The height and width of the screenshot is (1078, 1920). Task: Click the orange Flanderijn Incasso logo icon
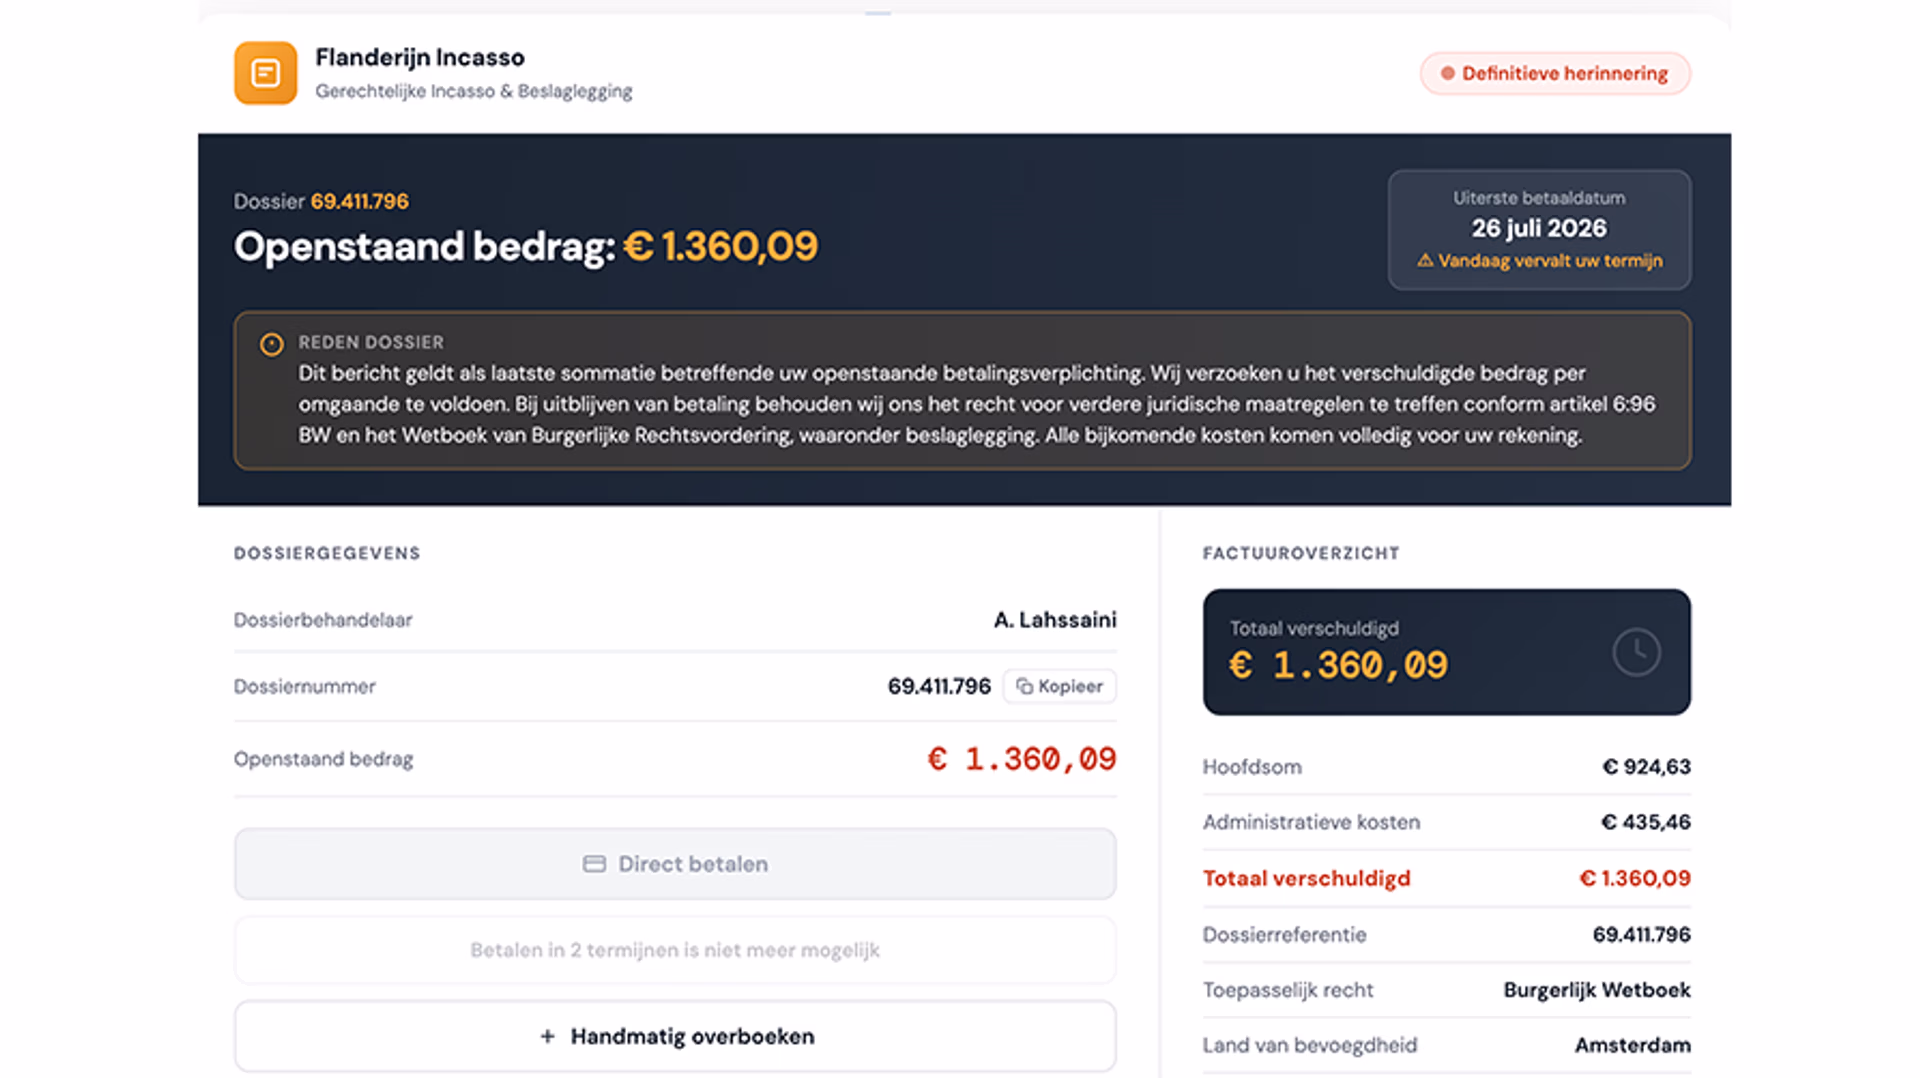pyautogui.click(x=265, y=73)
